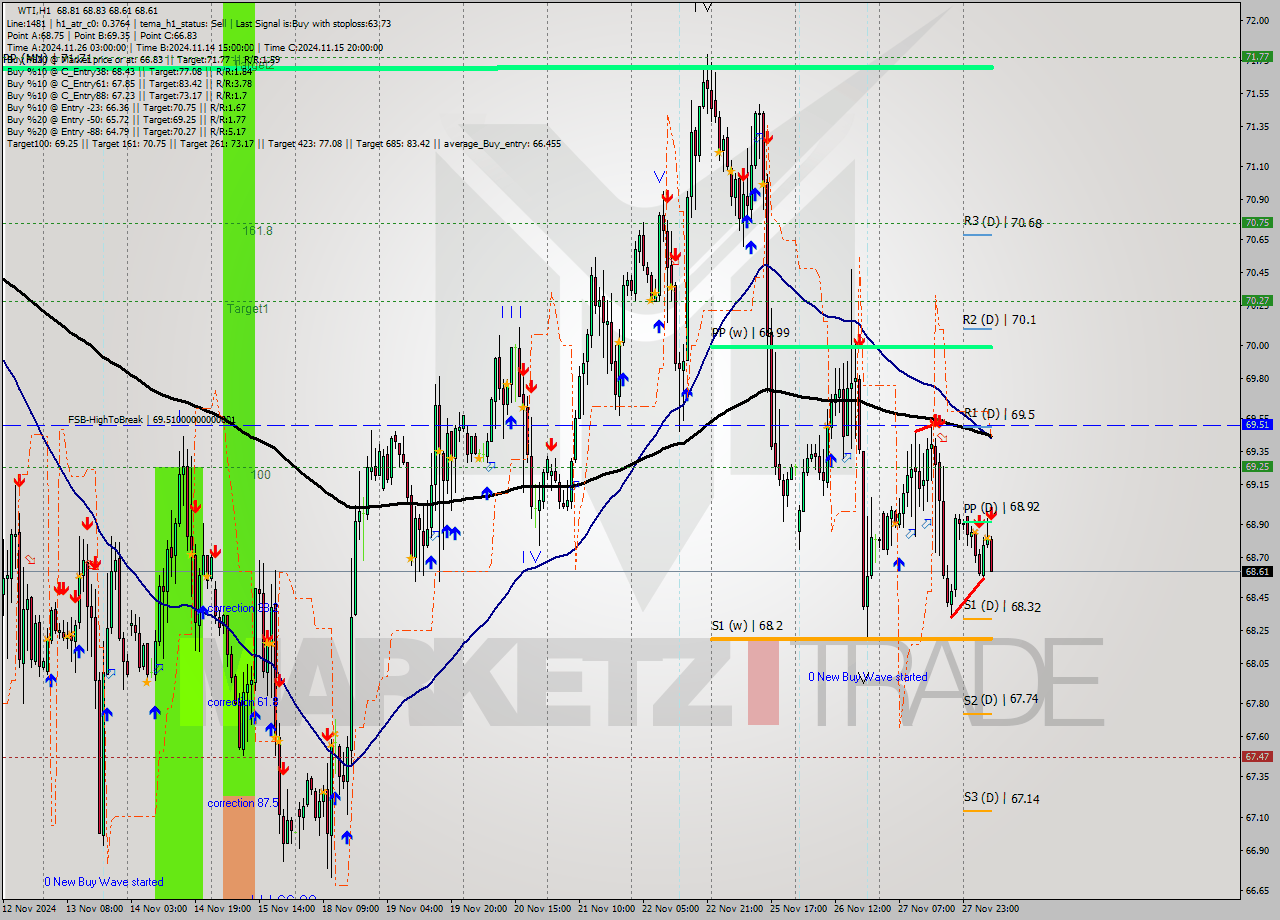Select the Buy %10 @ C_Entry38: 68.43 line
Image resolution: width=1280 pixels, height=920 pixels.
coord(128,71)
